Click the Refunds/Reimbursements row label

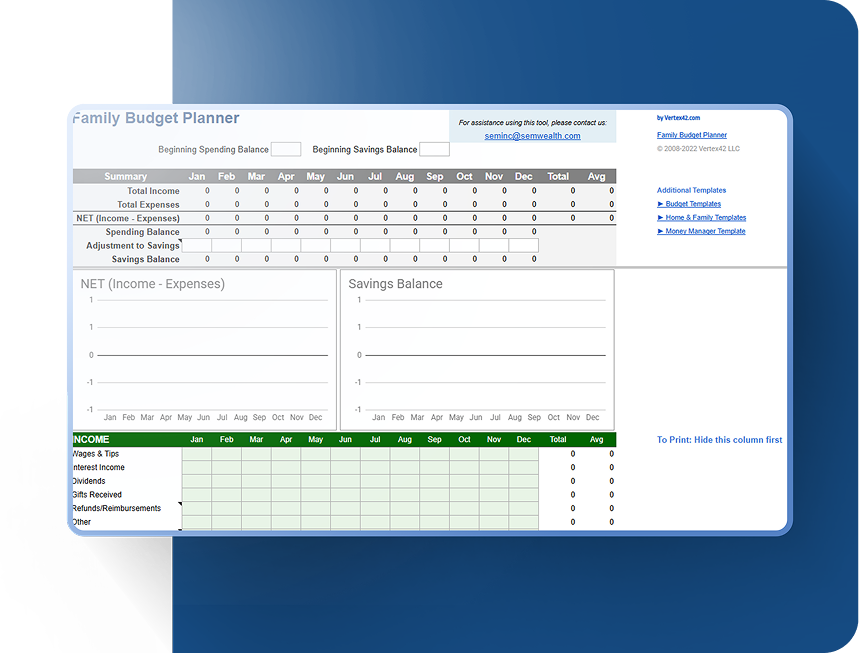click(117, 508)
